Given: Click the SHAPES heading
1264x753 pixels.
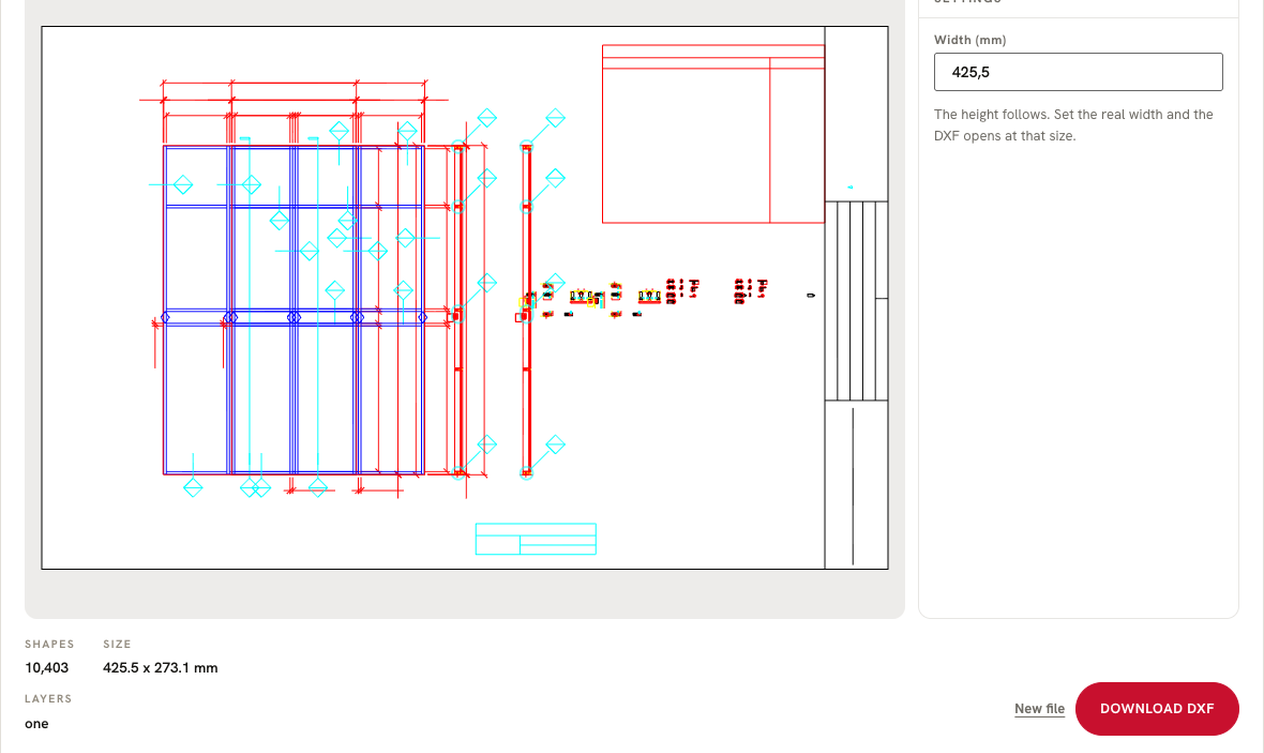Looking at the screenshot, I should pyautogui.click(x=50, y=645).
